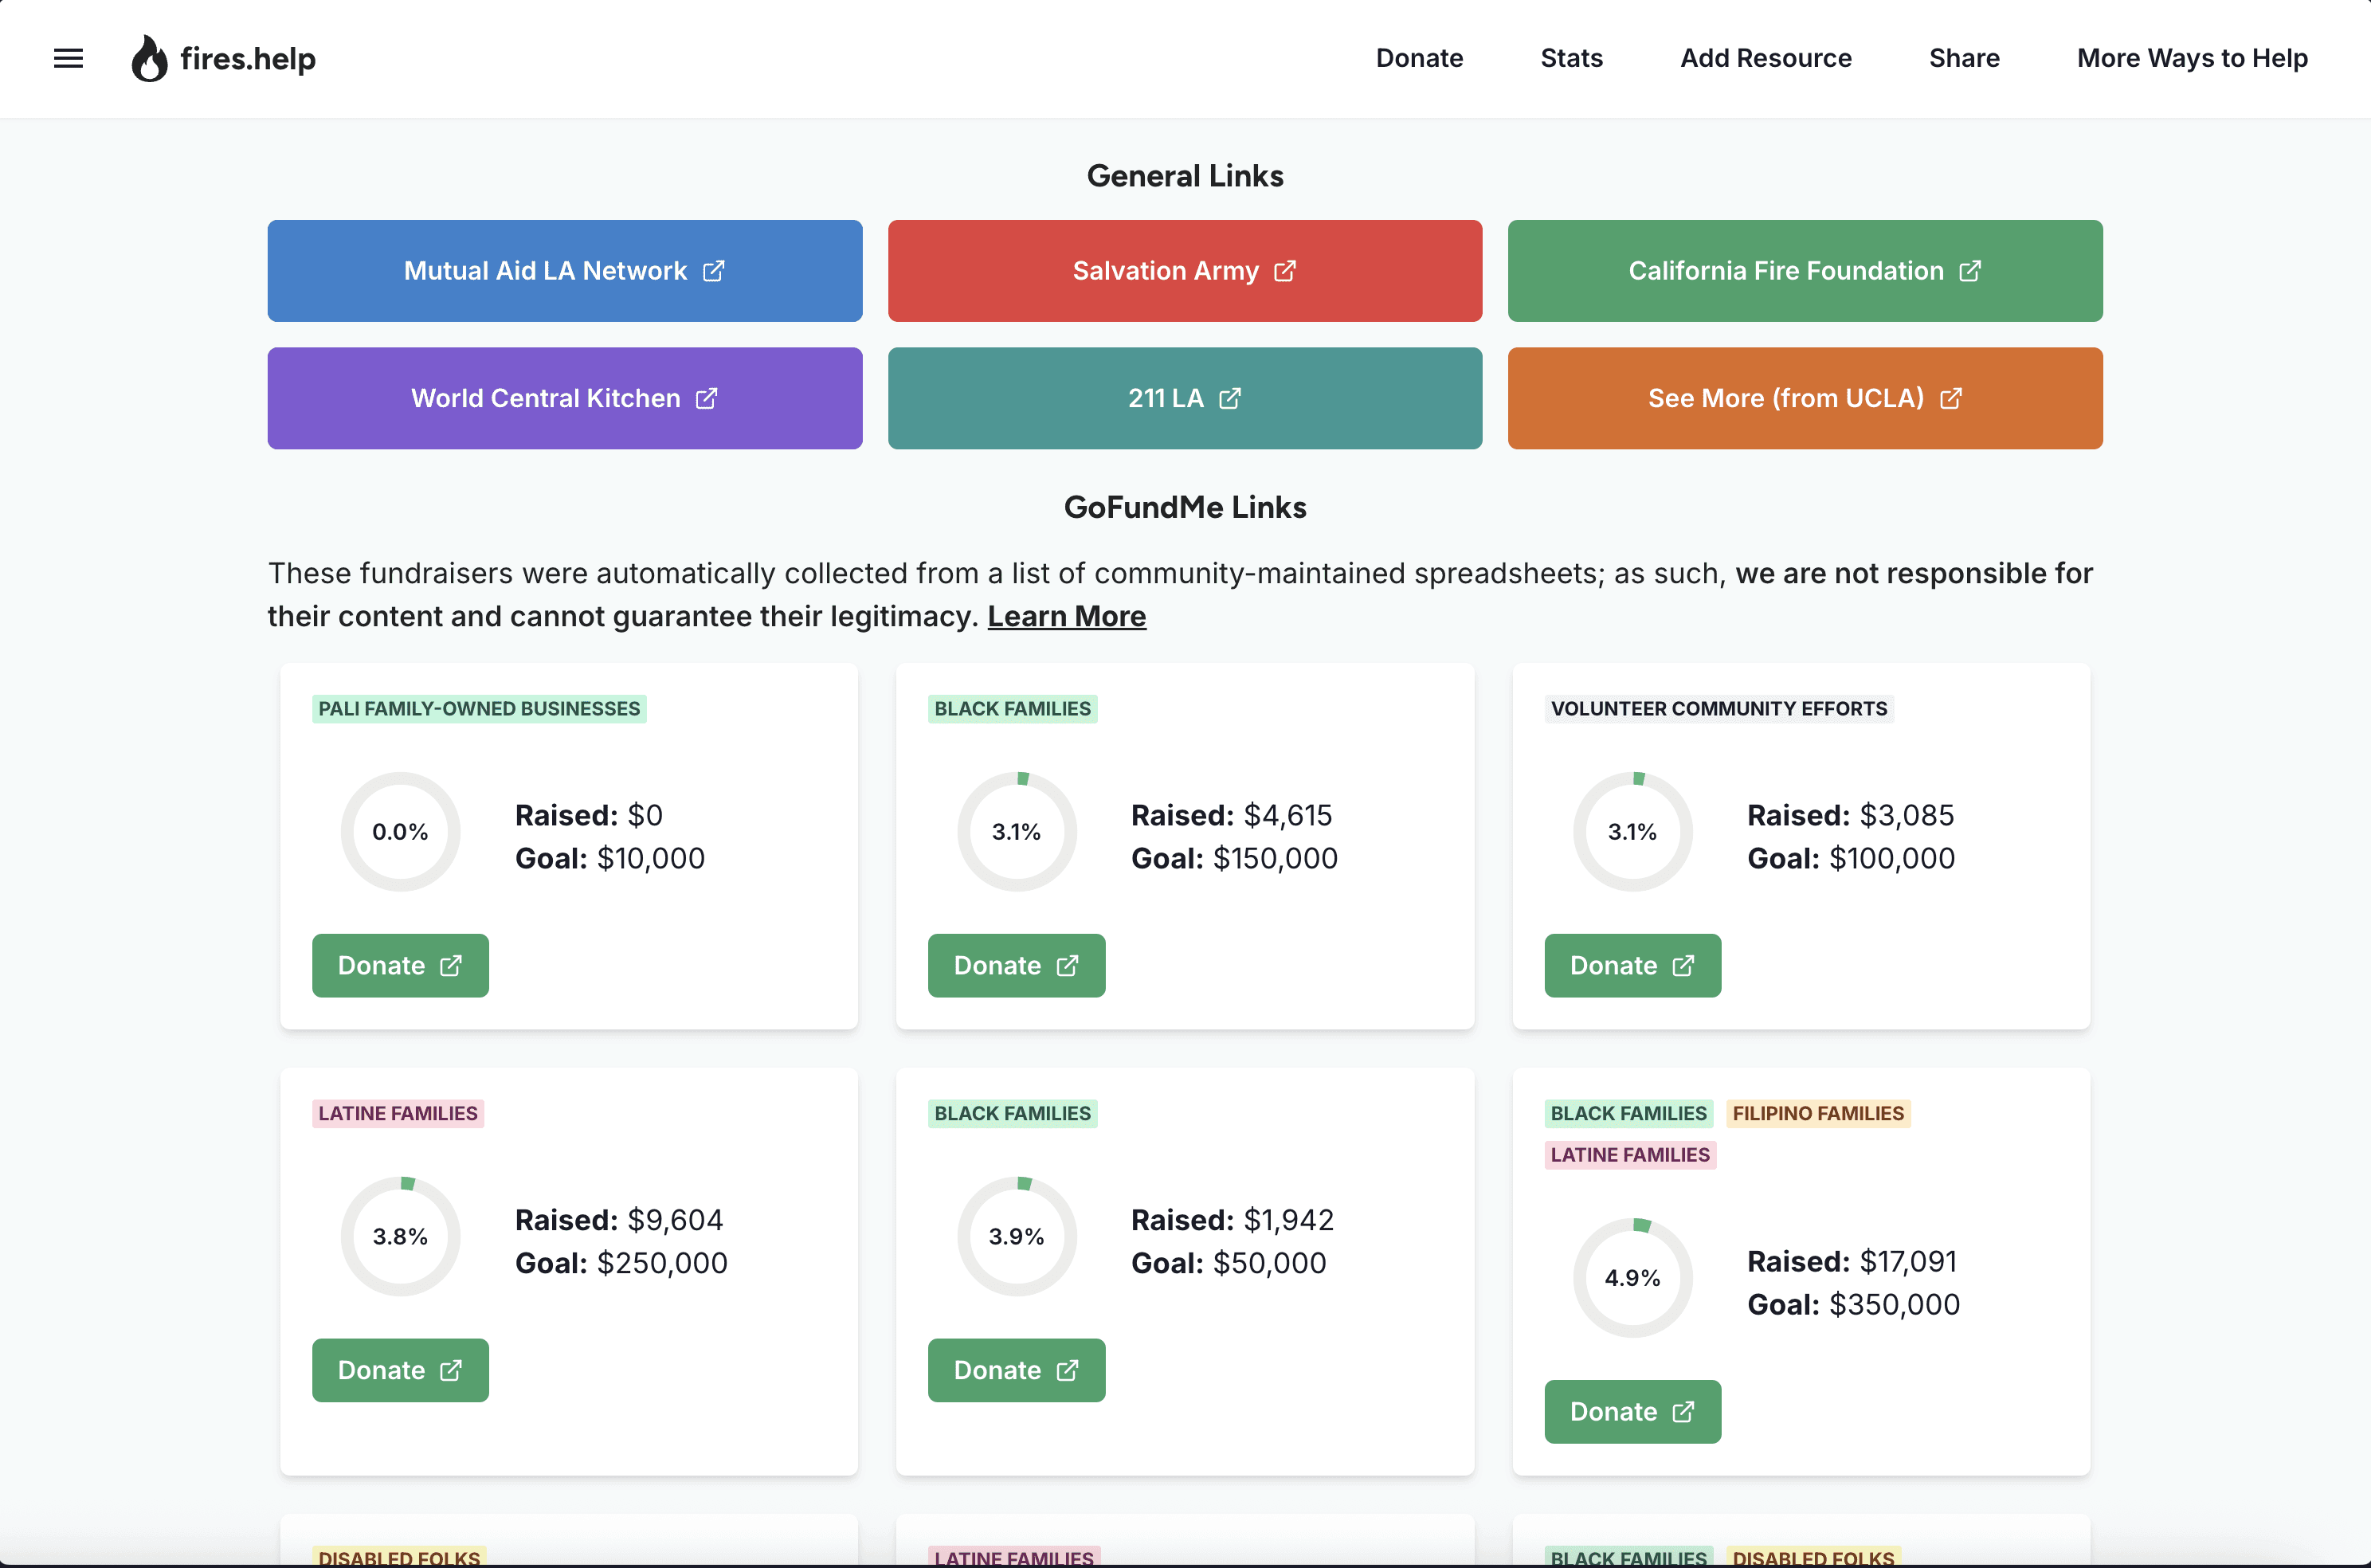Viewport: 2371px width, 1568px height.
Task: Click external-link icon on Salvation Army button
Action: coord(1285,271)
